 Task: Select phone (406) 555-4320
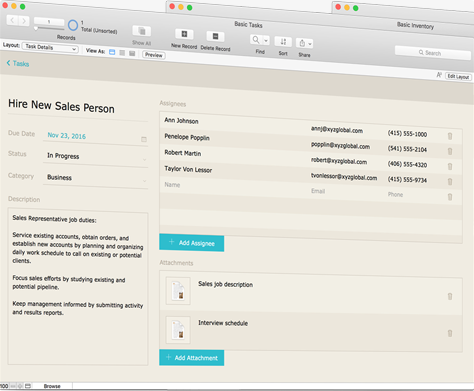[407, 164]
